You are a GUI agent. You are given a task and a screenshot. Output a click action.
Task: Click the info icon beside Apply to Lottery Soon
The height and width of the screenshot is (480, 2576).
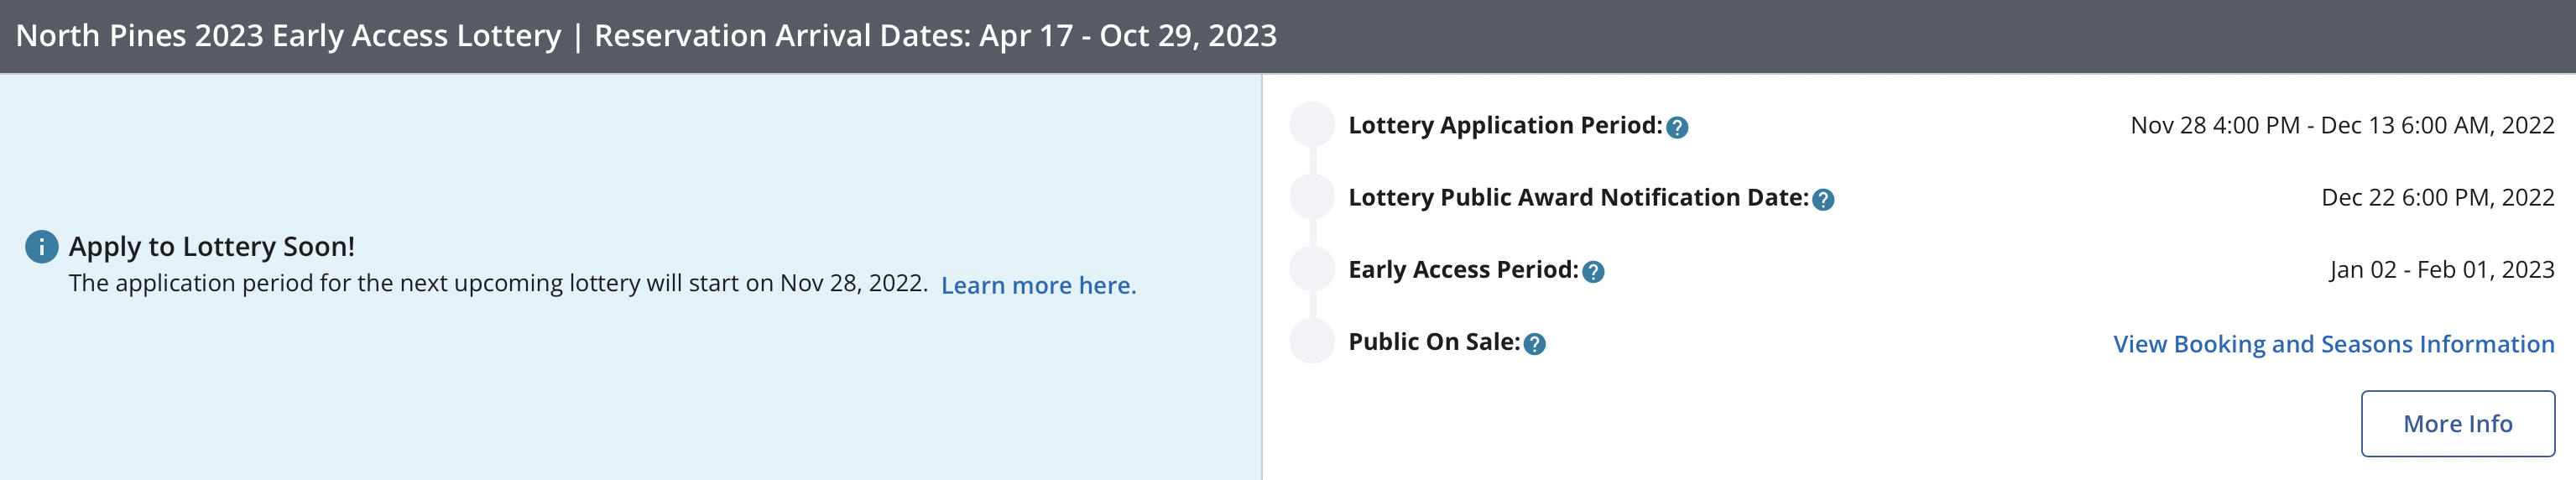tap(41, 246)
